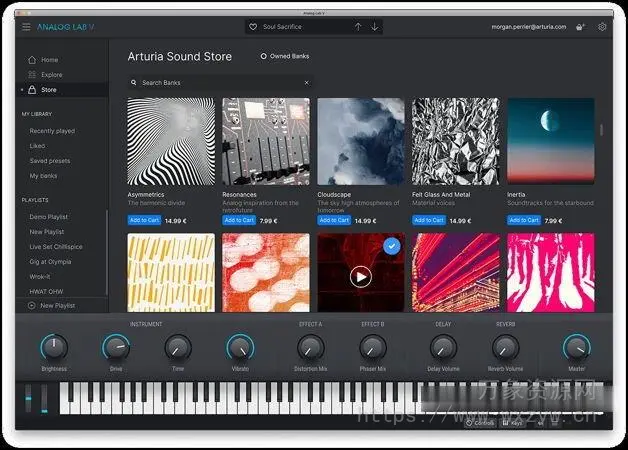
Task: Play preview of the red bank thumbnail
Action: (361, 277)
